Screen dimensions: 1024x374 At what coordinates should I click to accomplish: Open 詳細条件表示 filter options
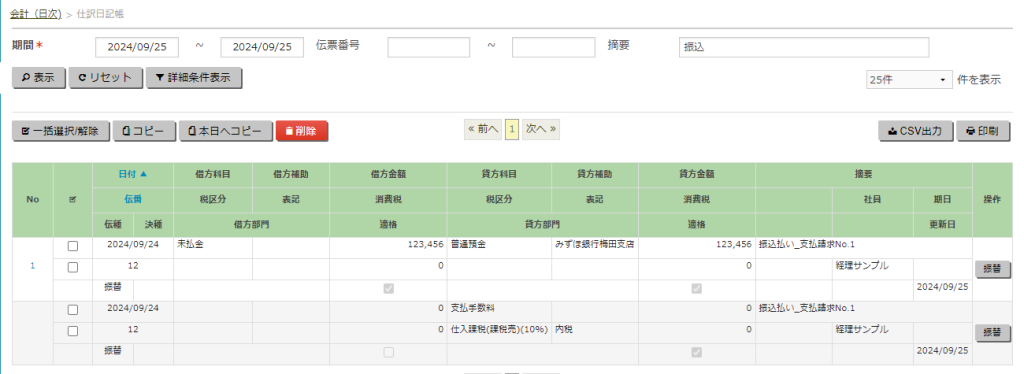[x=193, y=78]
